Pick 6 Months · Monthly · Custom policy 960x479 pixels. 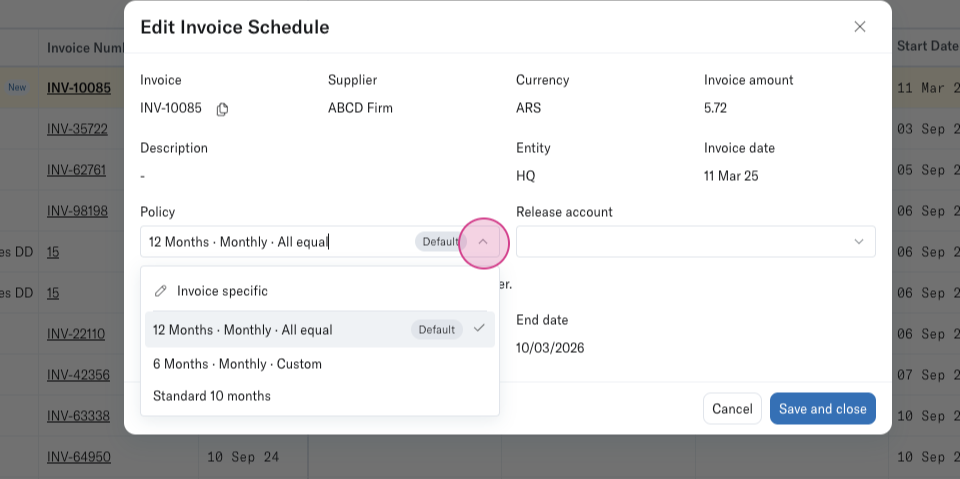[x=237, y=364]
